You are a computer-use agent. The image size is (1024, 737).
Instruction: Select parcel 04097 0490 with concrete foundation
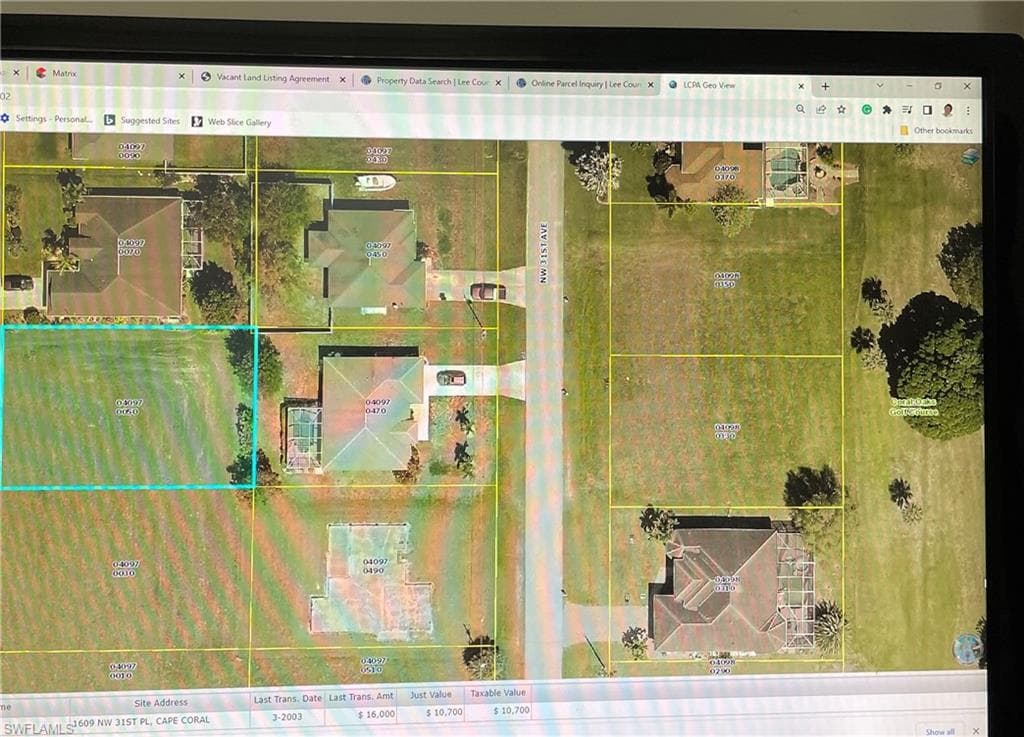(375, 566)
